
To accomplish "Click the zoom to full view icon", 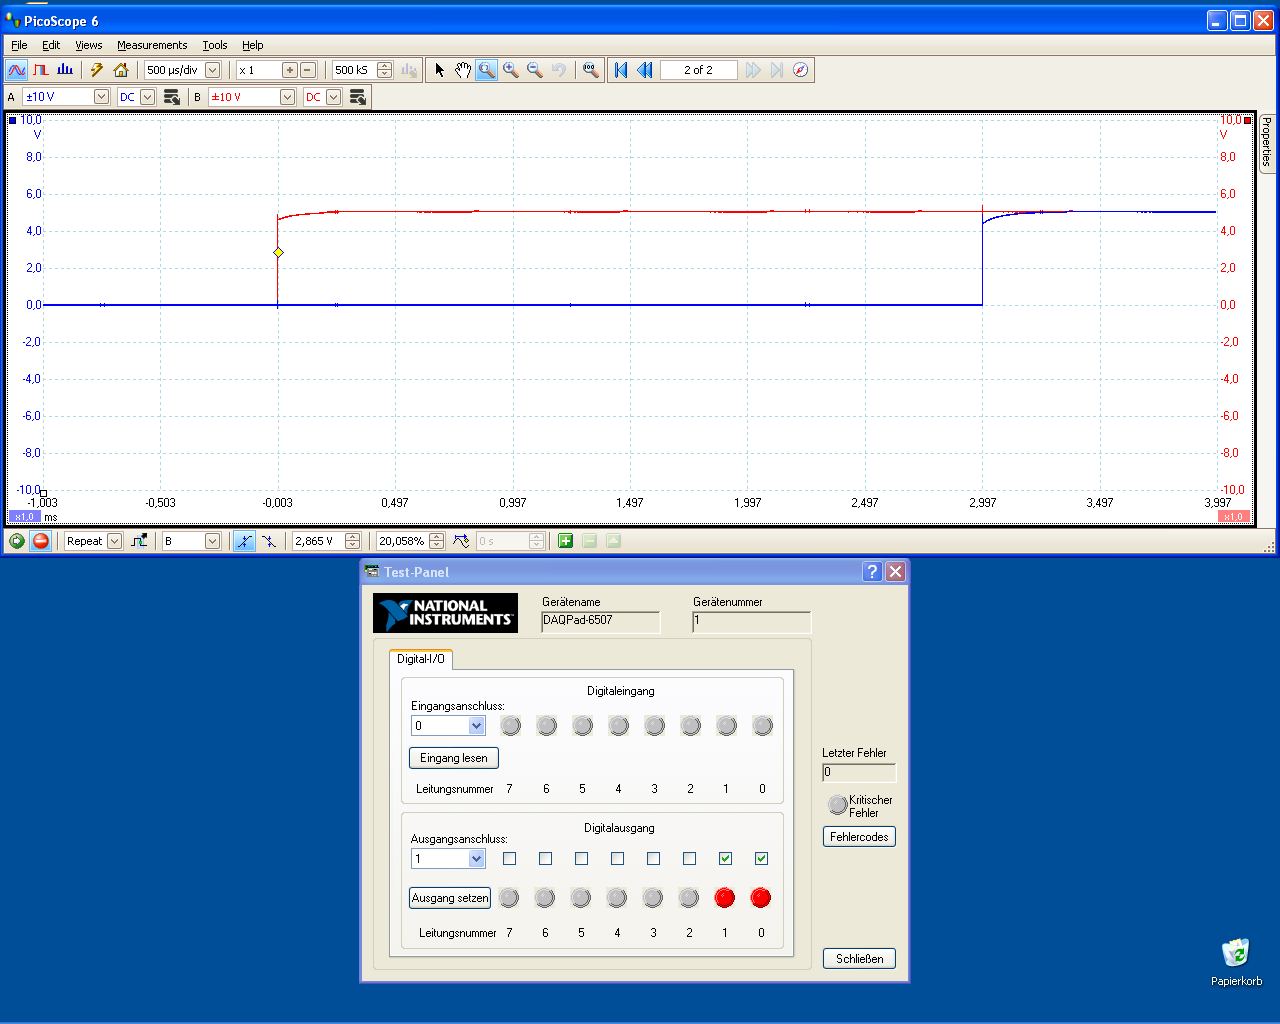I will click(x=591, y=70).
